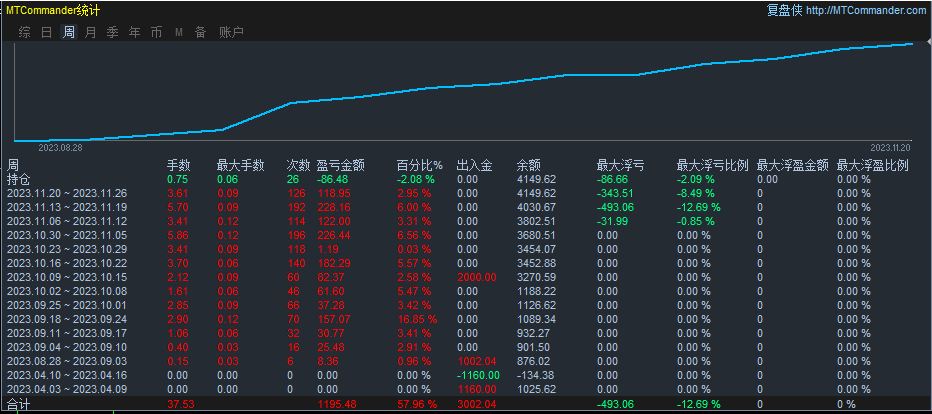
Task: Click the 盈亏金额 column header
Action: click(x=341, y=165)
